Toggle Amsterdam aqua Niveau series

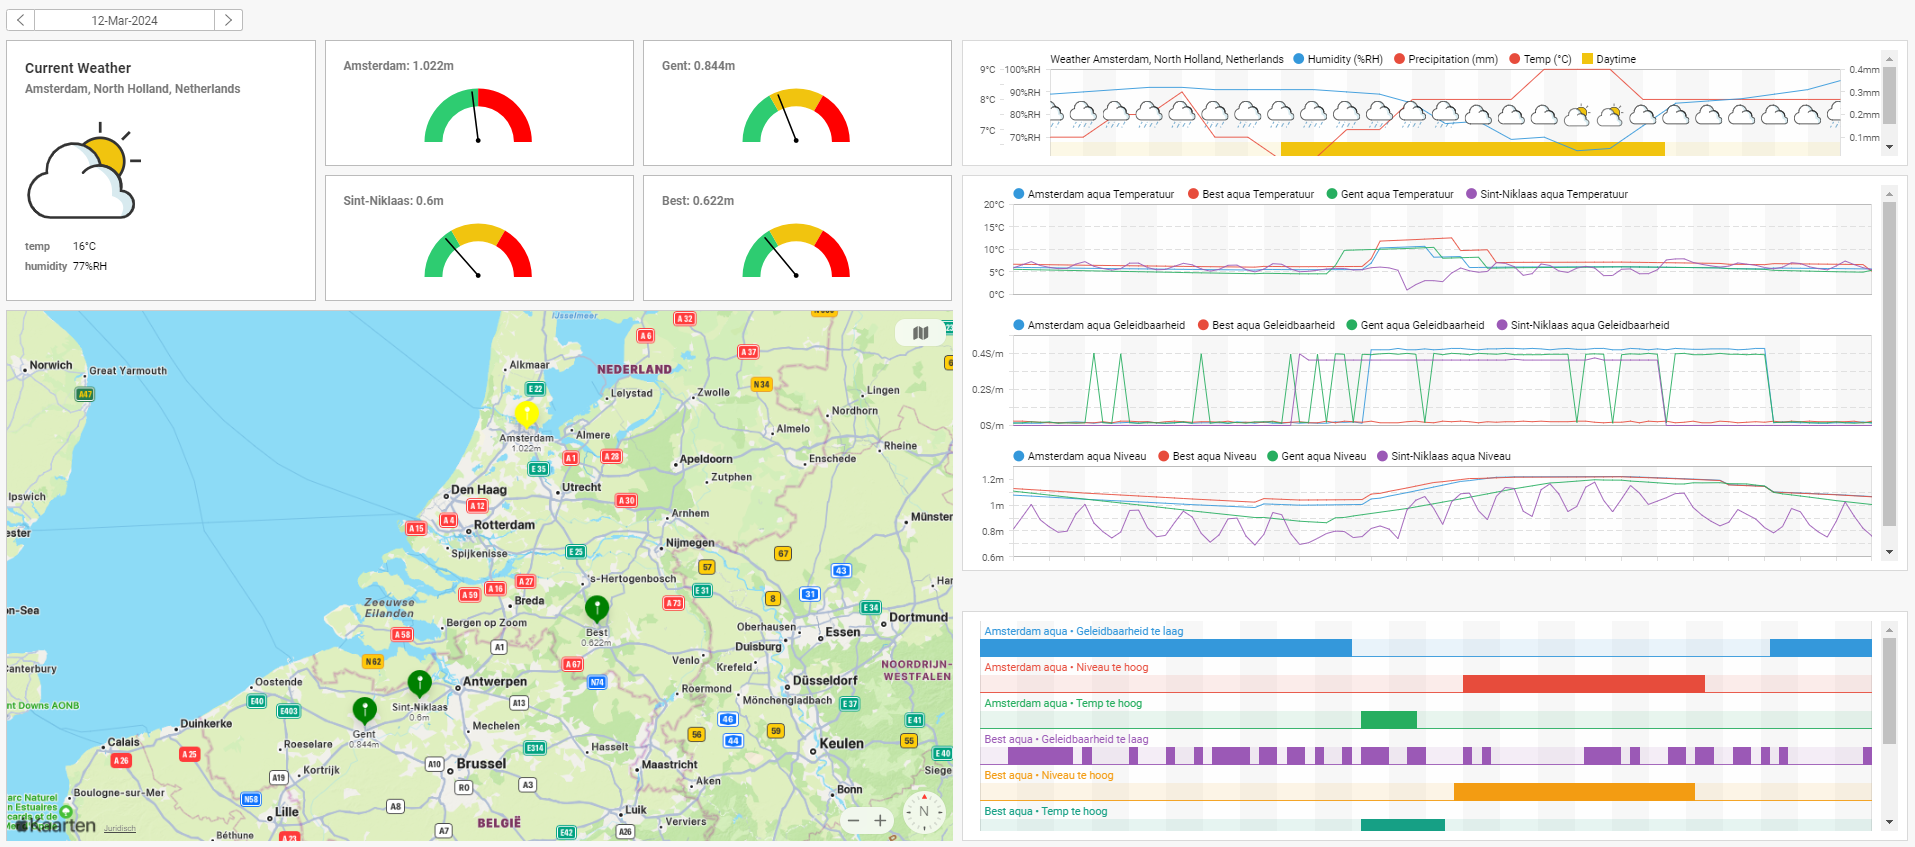click(x=1080, y=456)
